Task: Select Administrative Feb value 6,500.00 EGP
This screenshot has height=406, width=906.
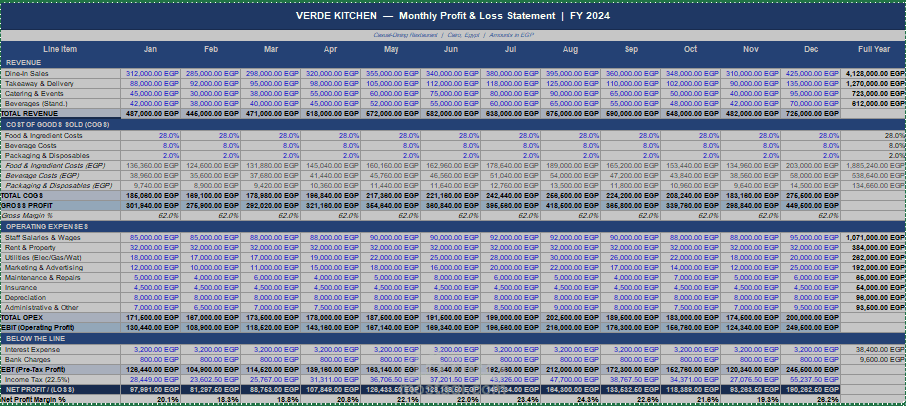Action: (210, 307)
